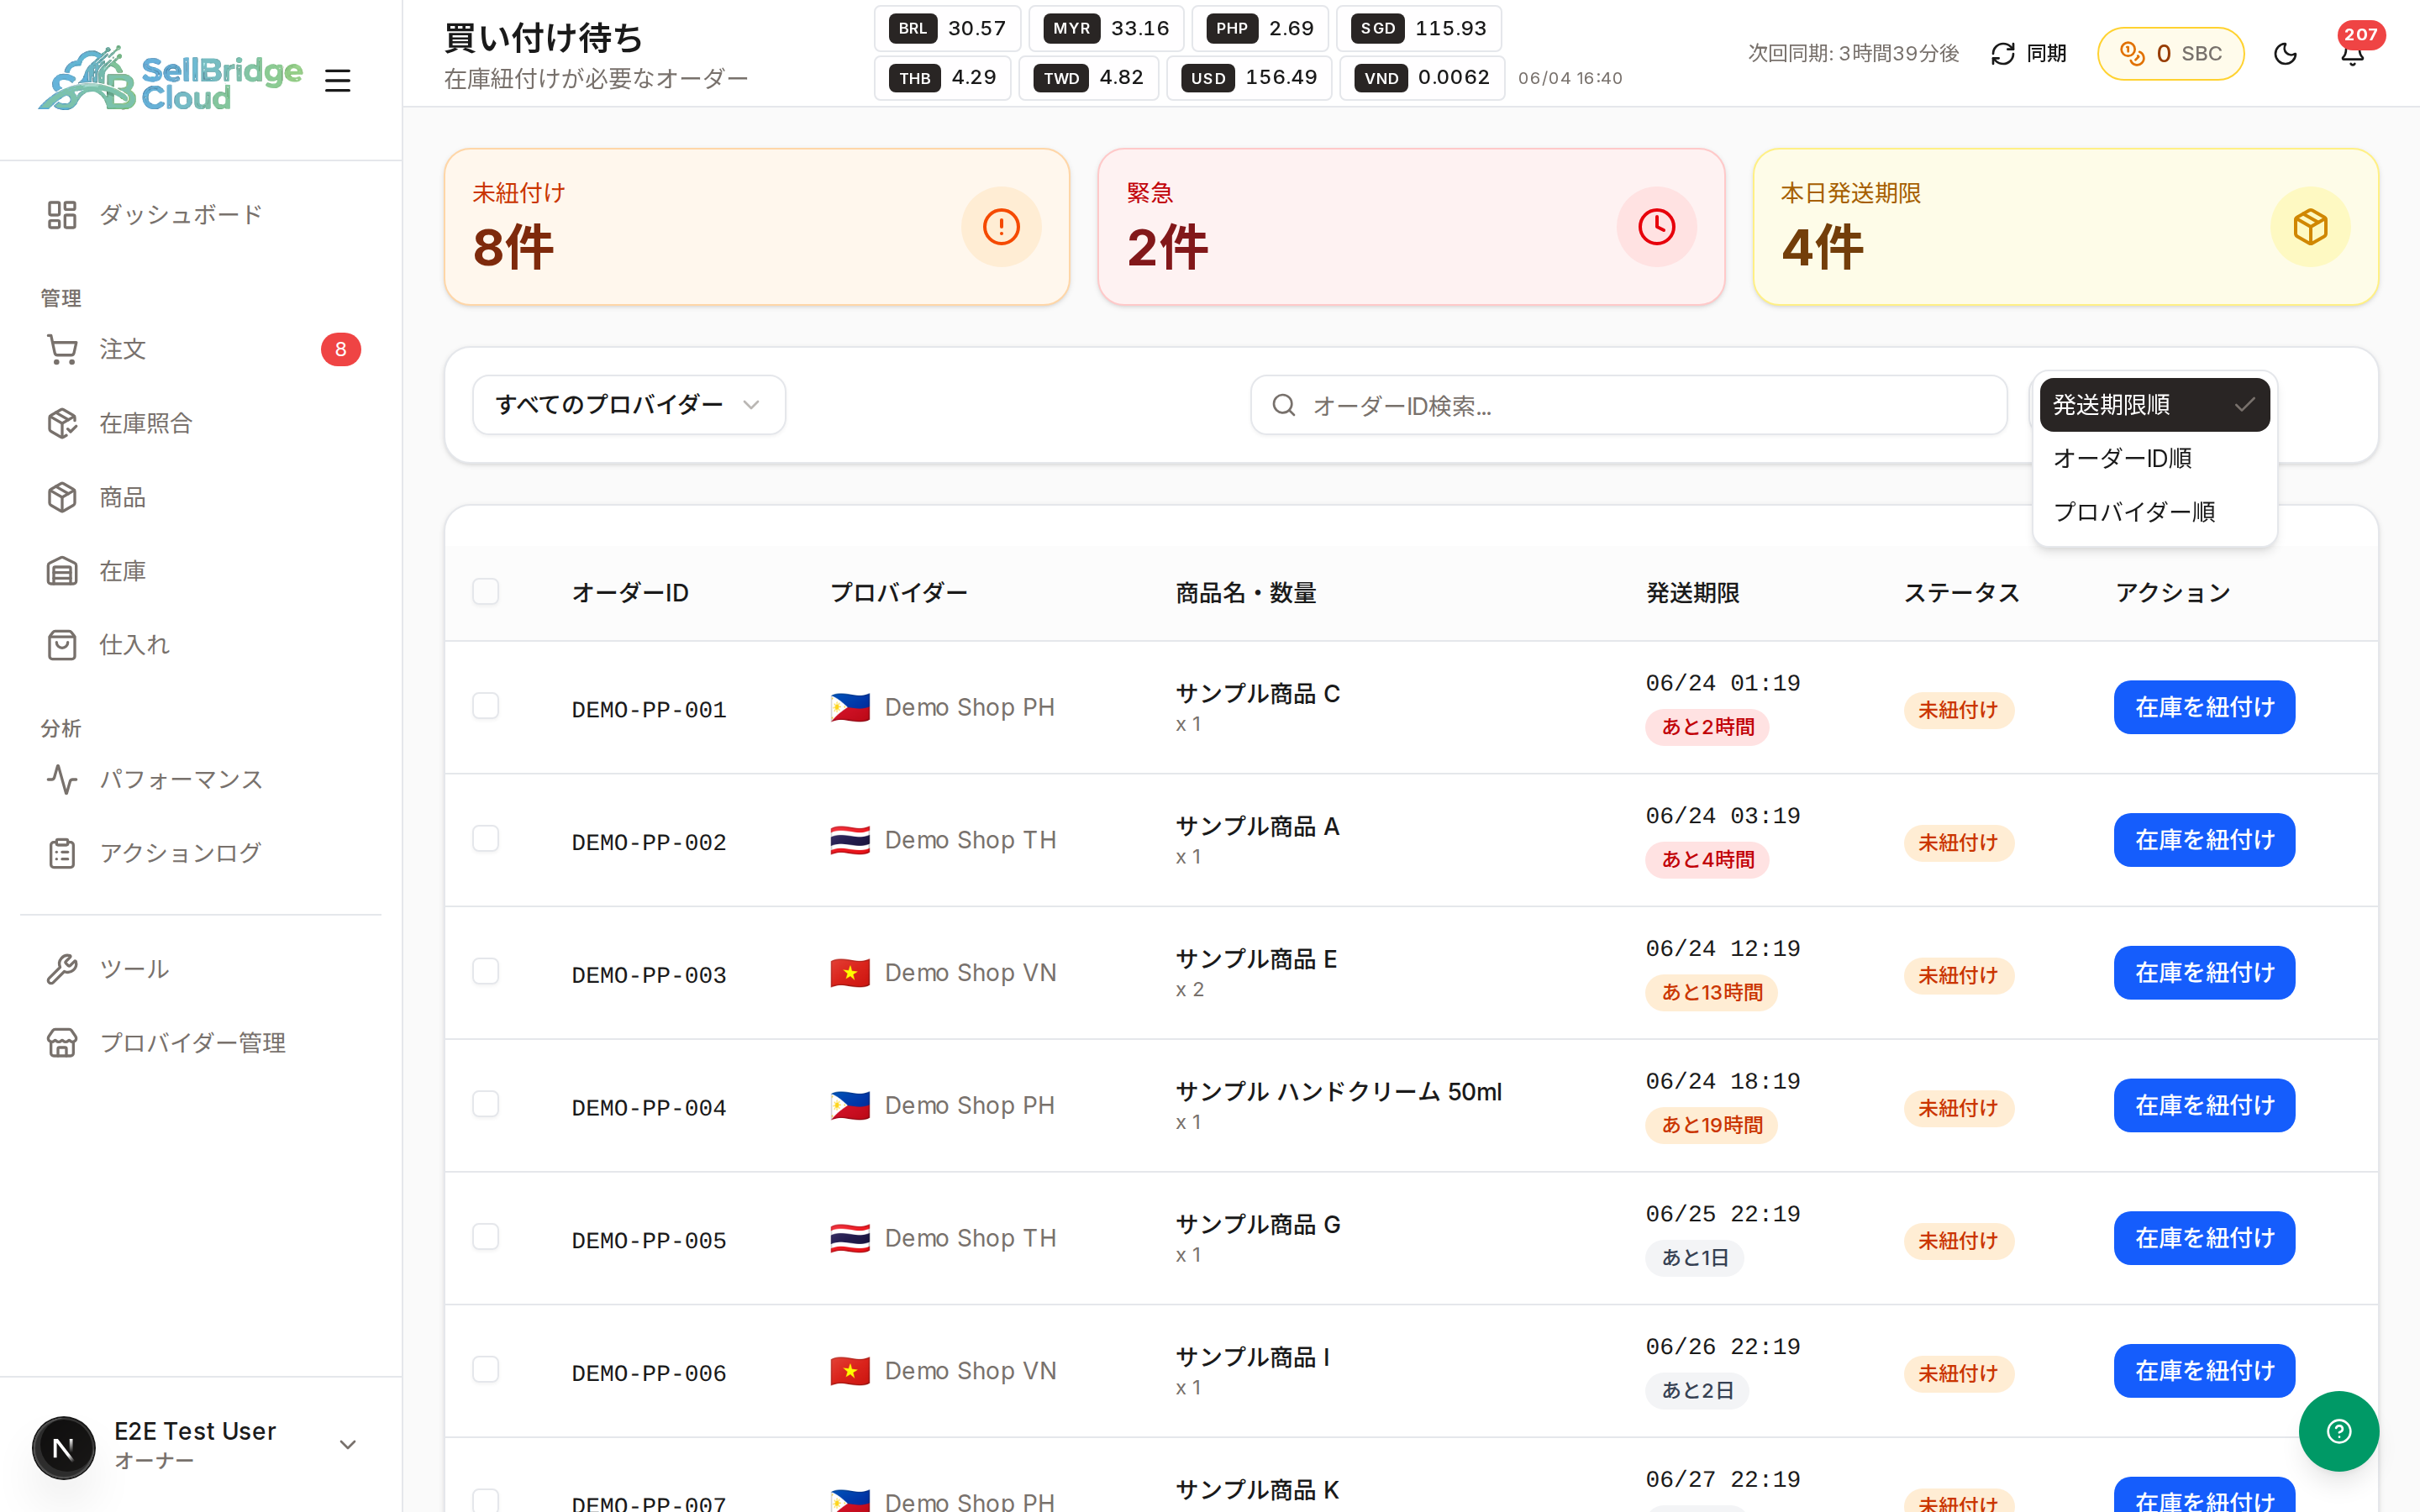Toggle dark mode moon icon
The image size is (2420, 1512).
coord(2285,54)
